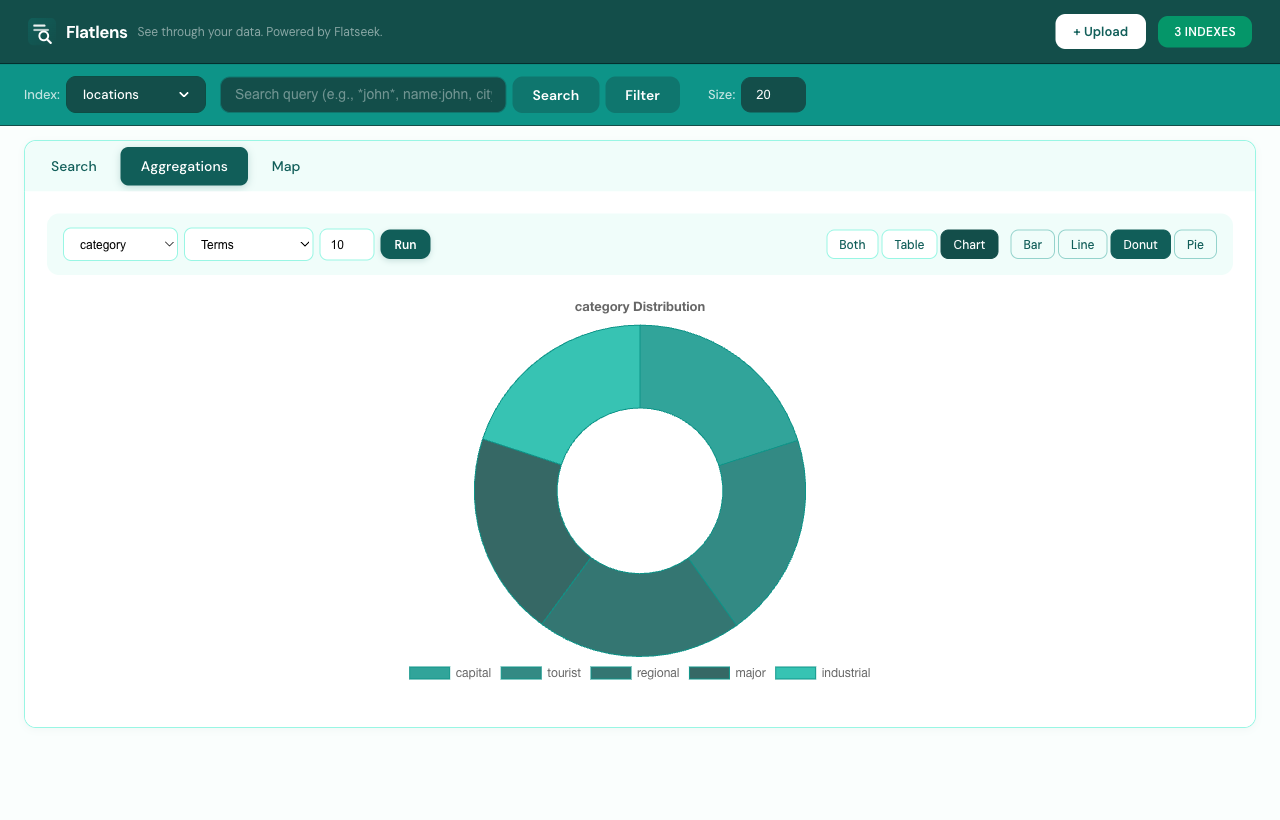
Task: Toggle the industrial legend entry
Action: point(822,672)
